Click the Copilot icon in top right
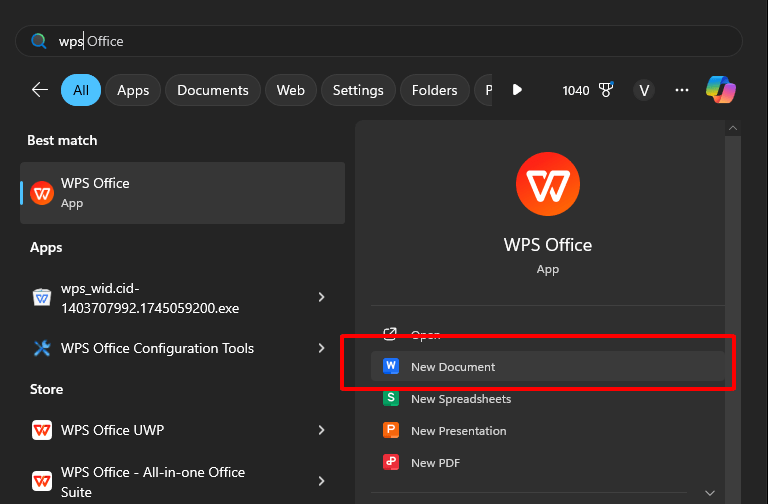768x504 pixels. point(721,90)
